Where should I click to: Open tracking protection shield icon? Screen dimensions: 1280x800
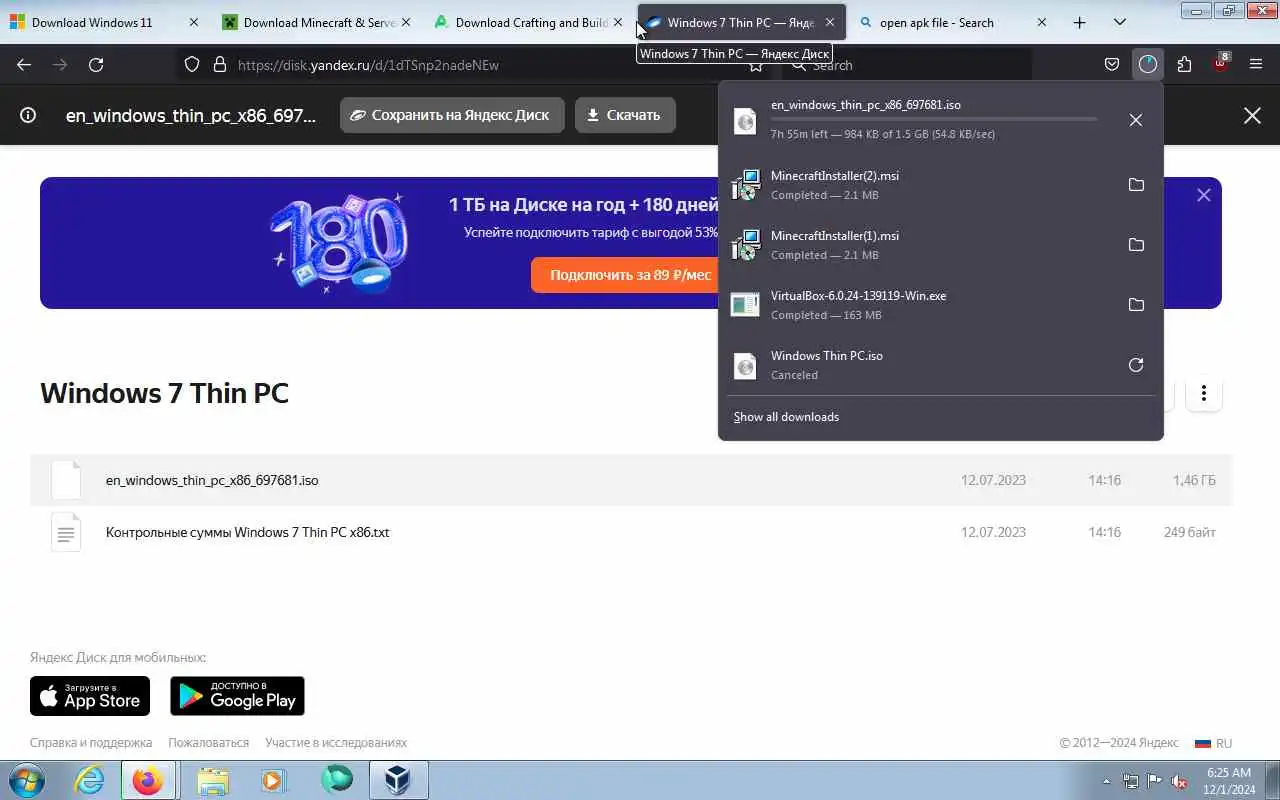coord(192,64)
